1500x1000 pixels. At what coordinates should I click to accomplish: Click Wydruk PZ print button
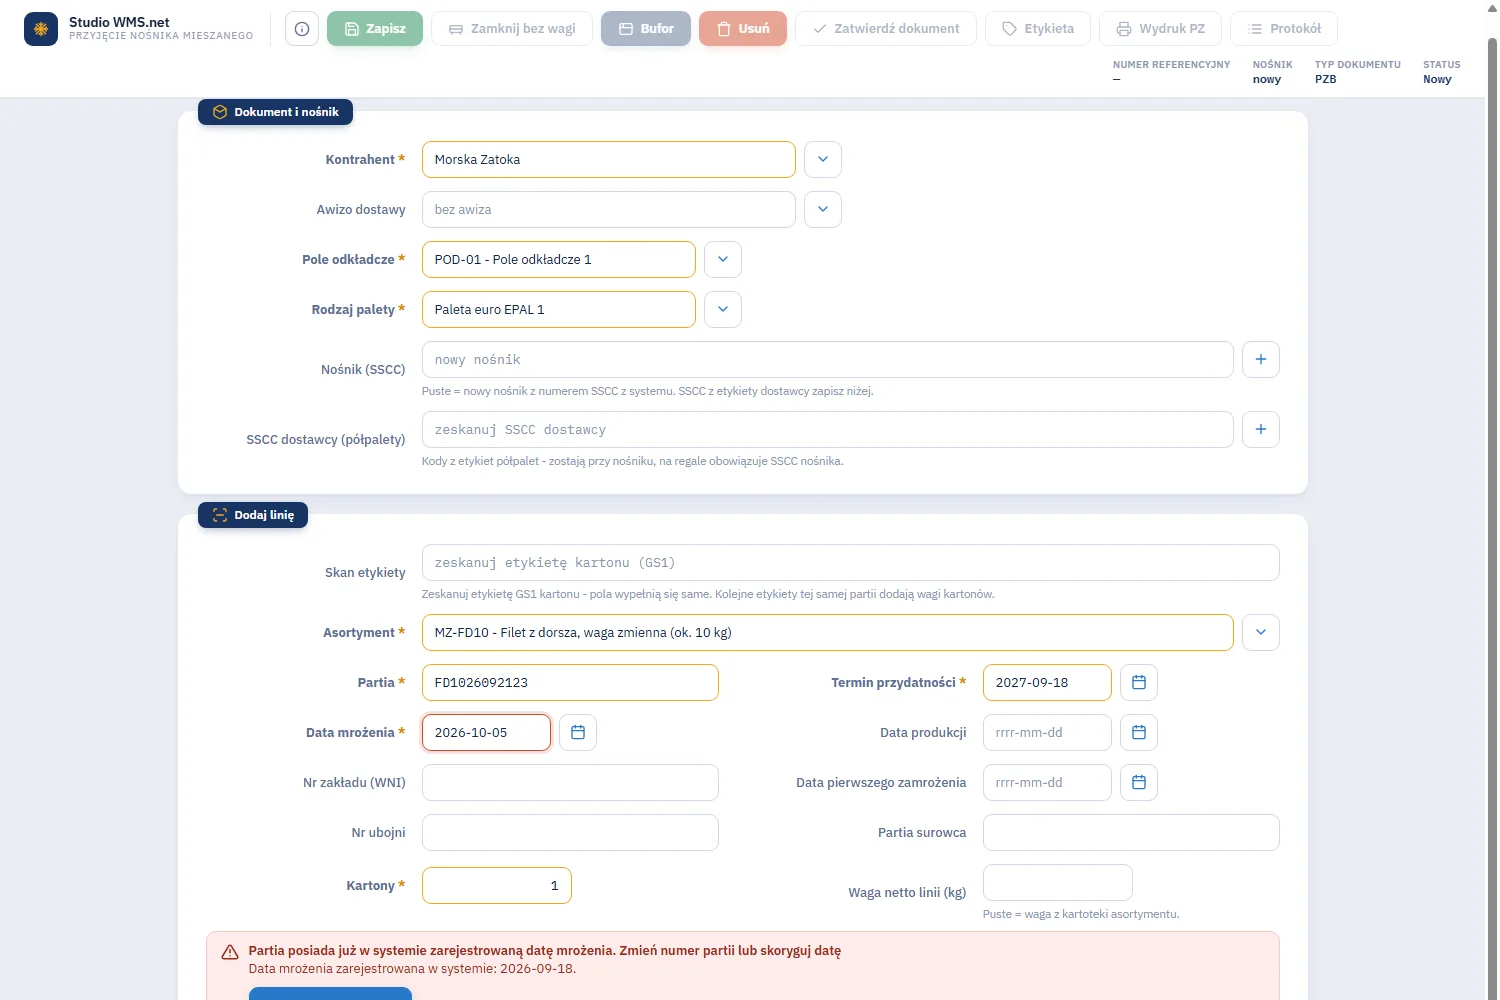click(1160, 29)
